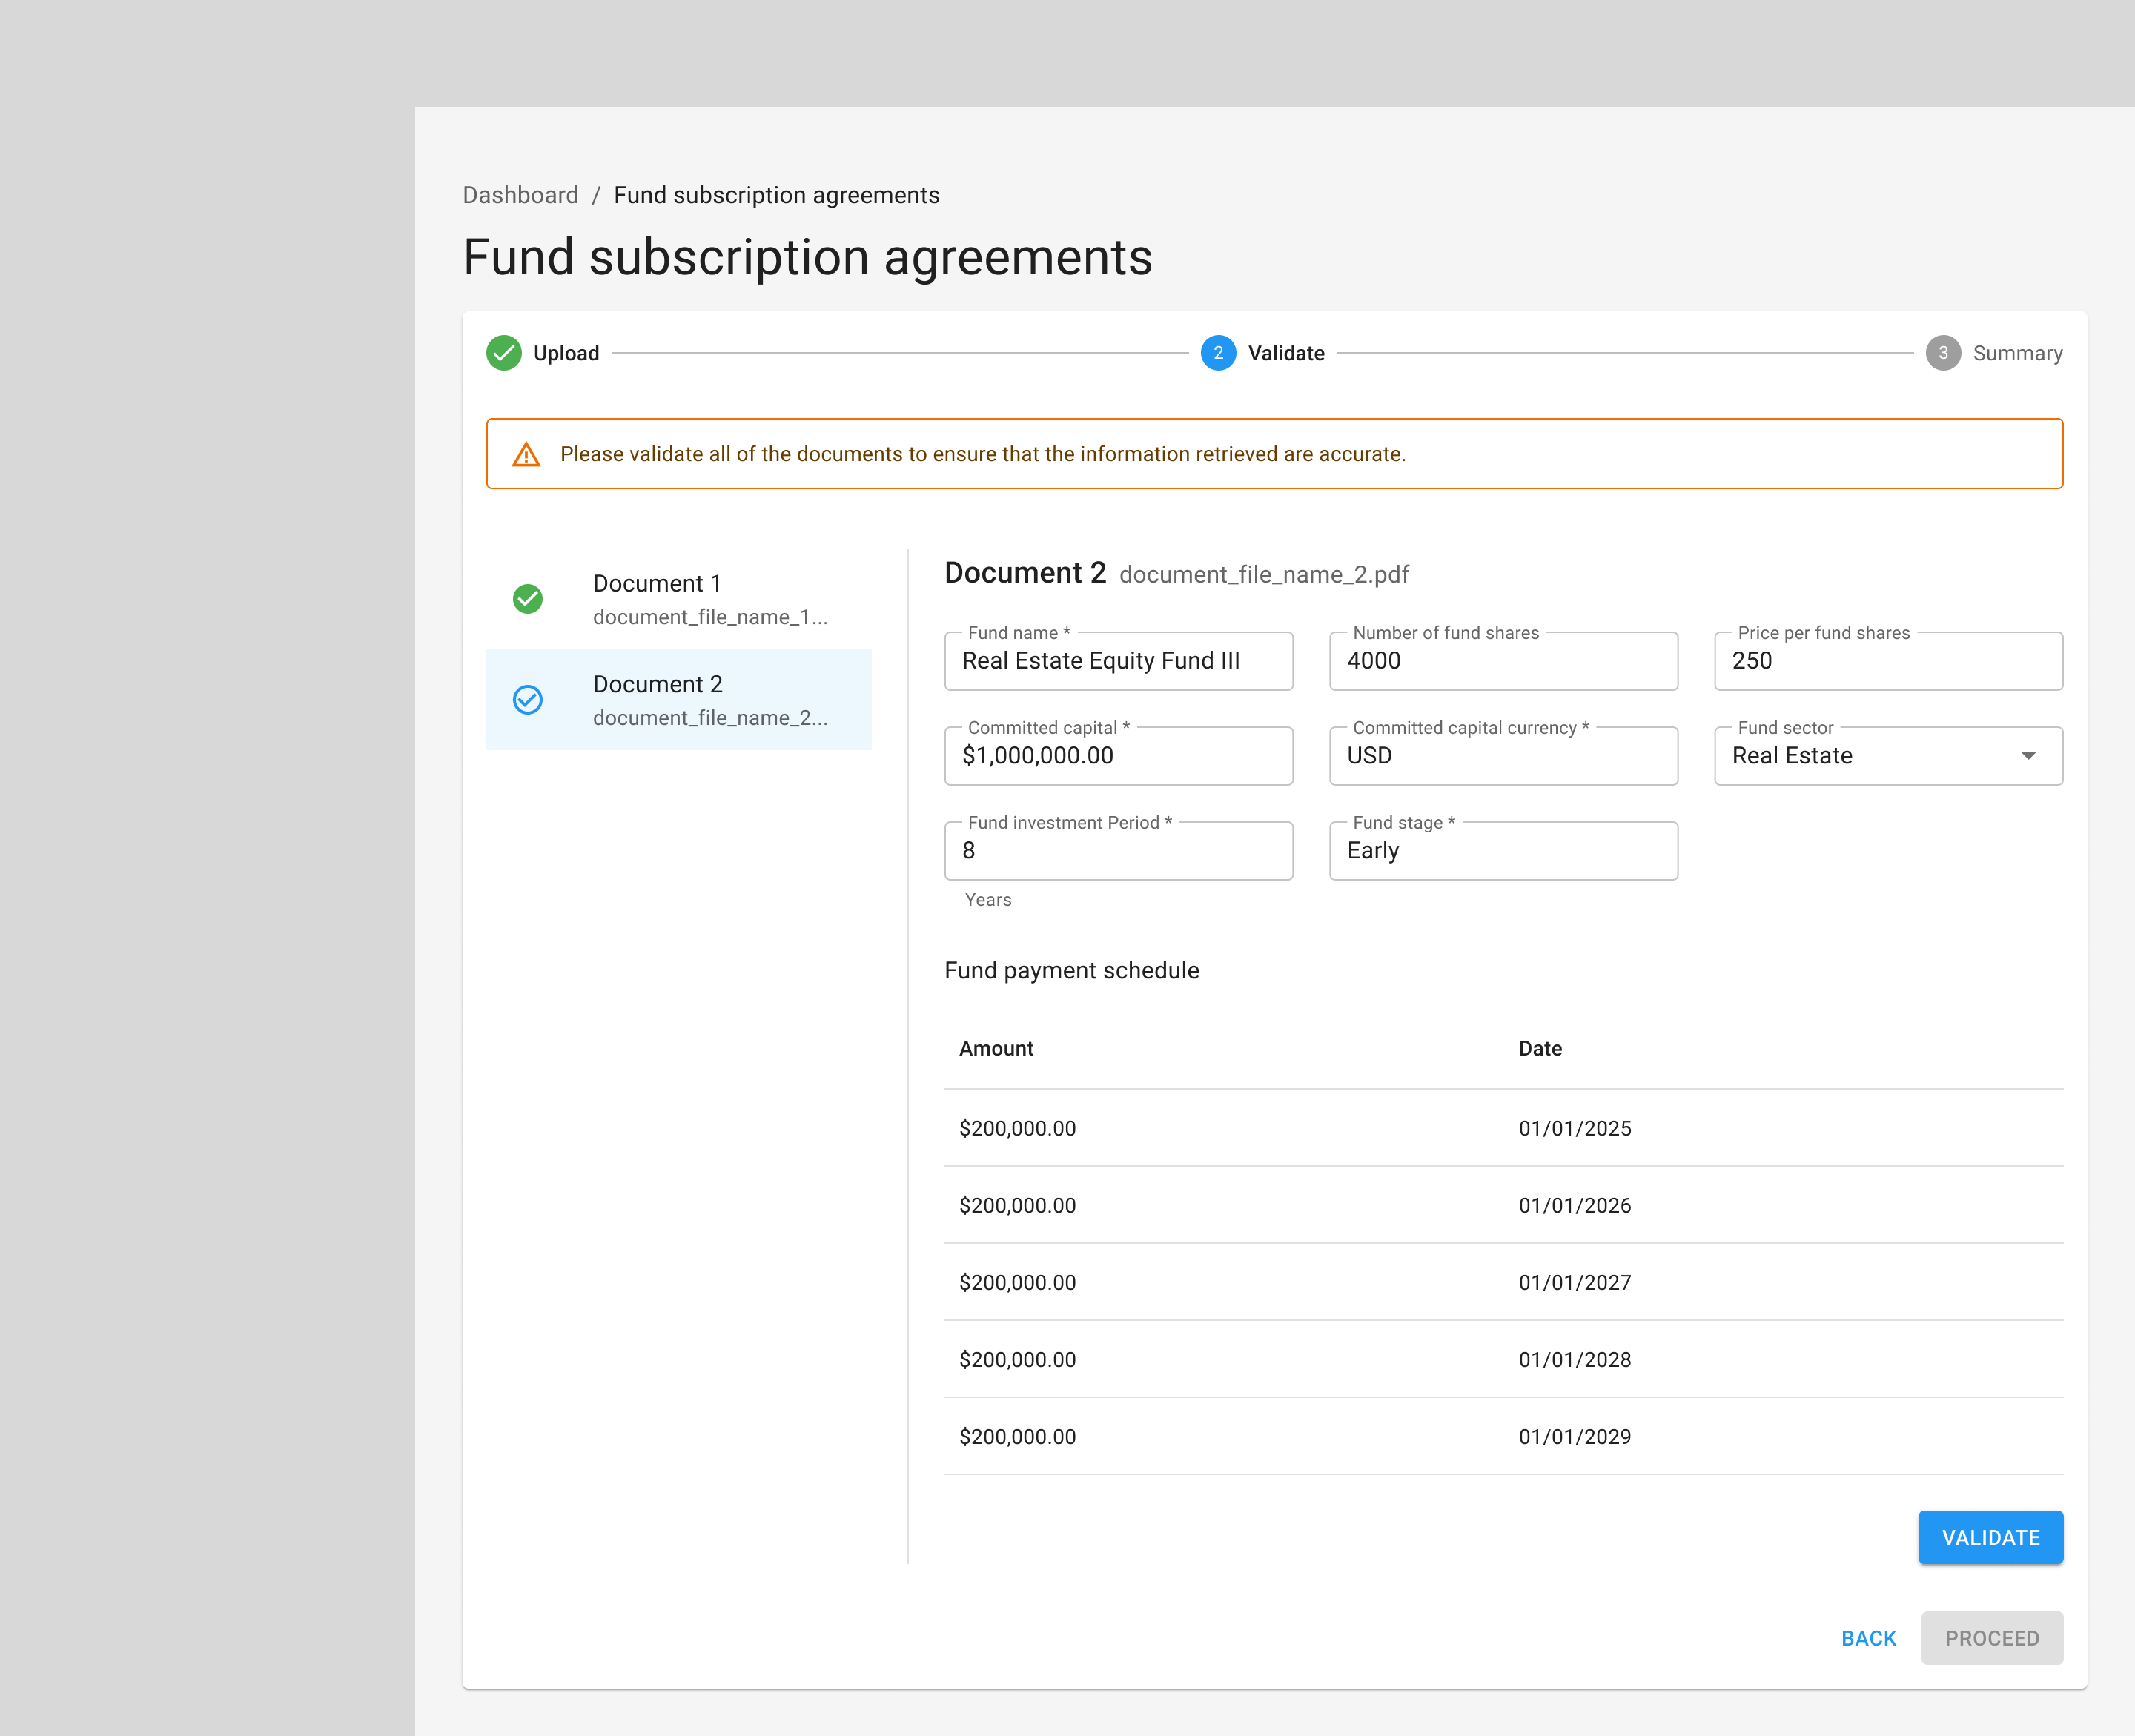
Task: Click the Summary step number 3 icon
Action: pyautogui.click(x=1943, y=353)
